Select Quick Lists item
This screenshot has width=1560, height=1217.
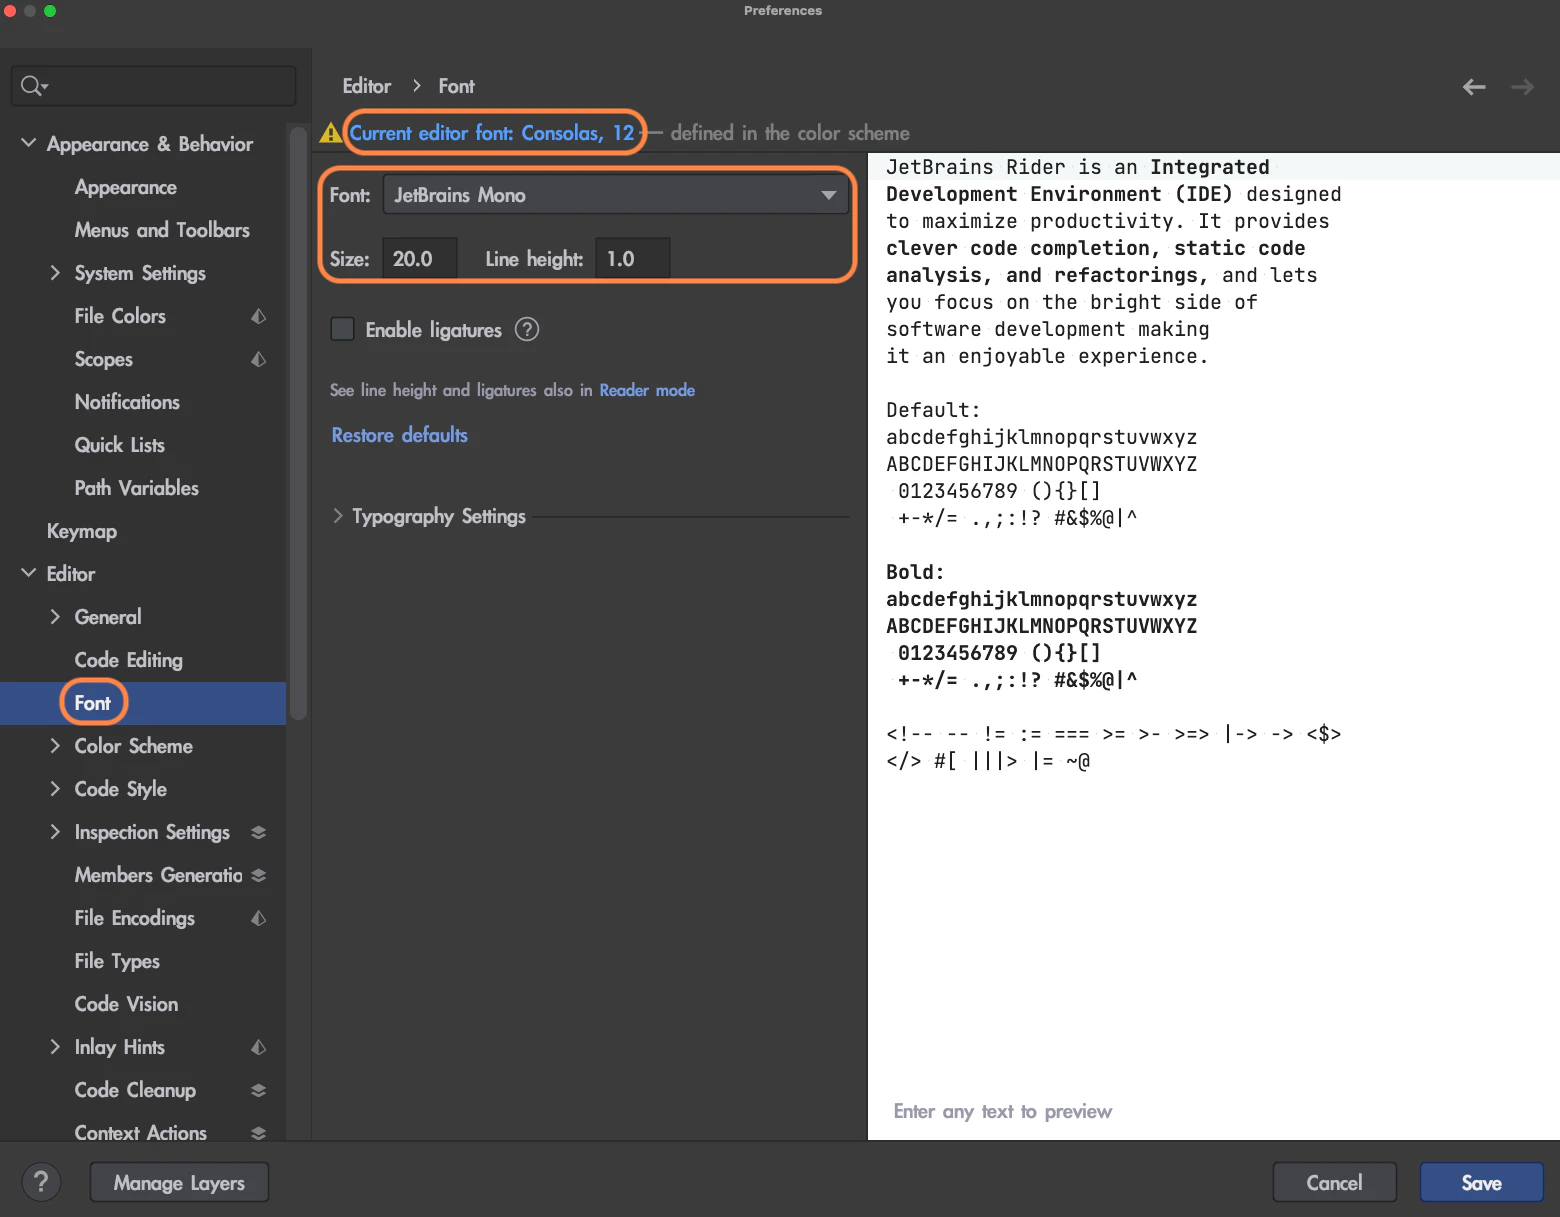pyautogui.click(x=119, y=445)
